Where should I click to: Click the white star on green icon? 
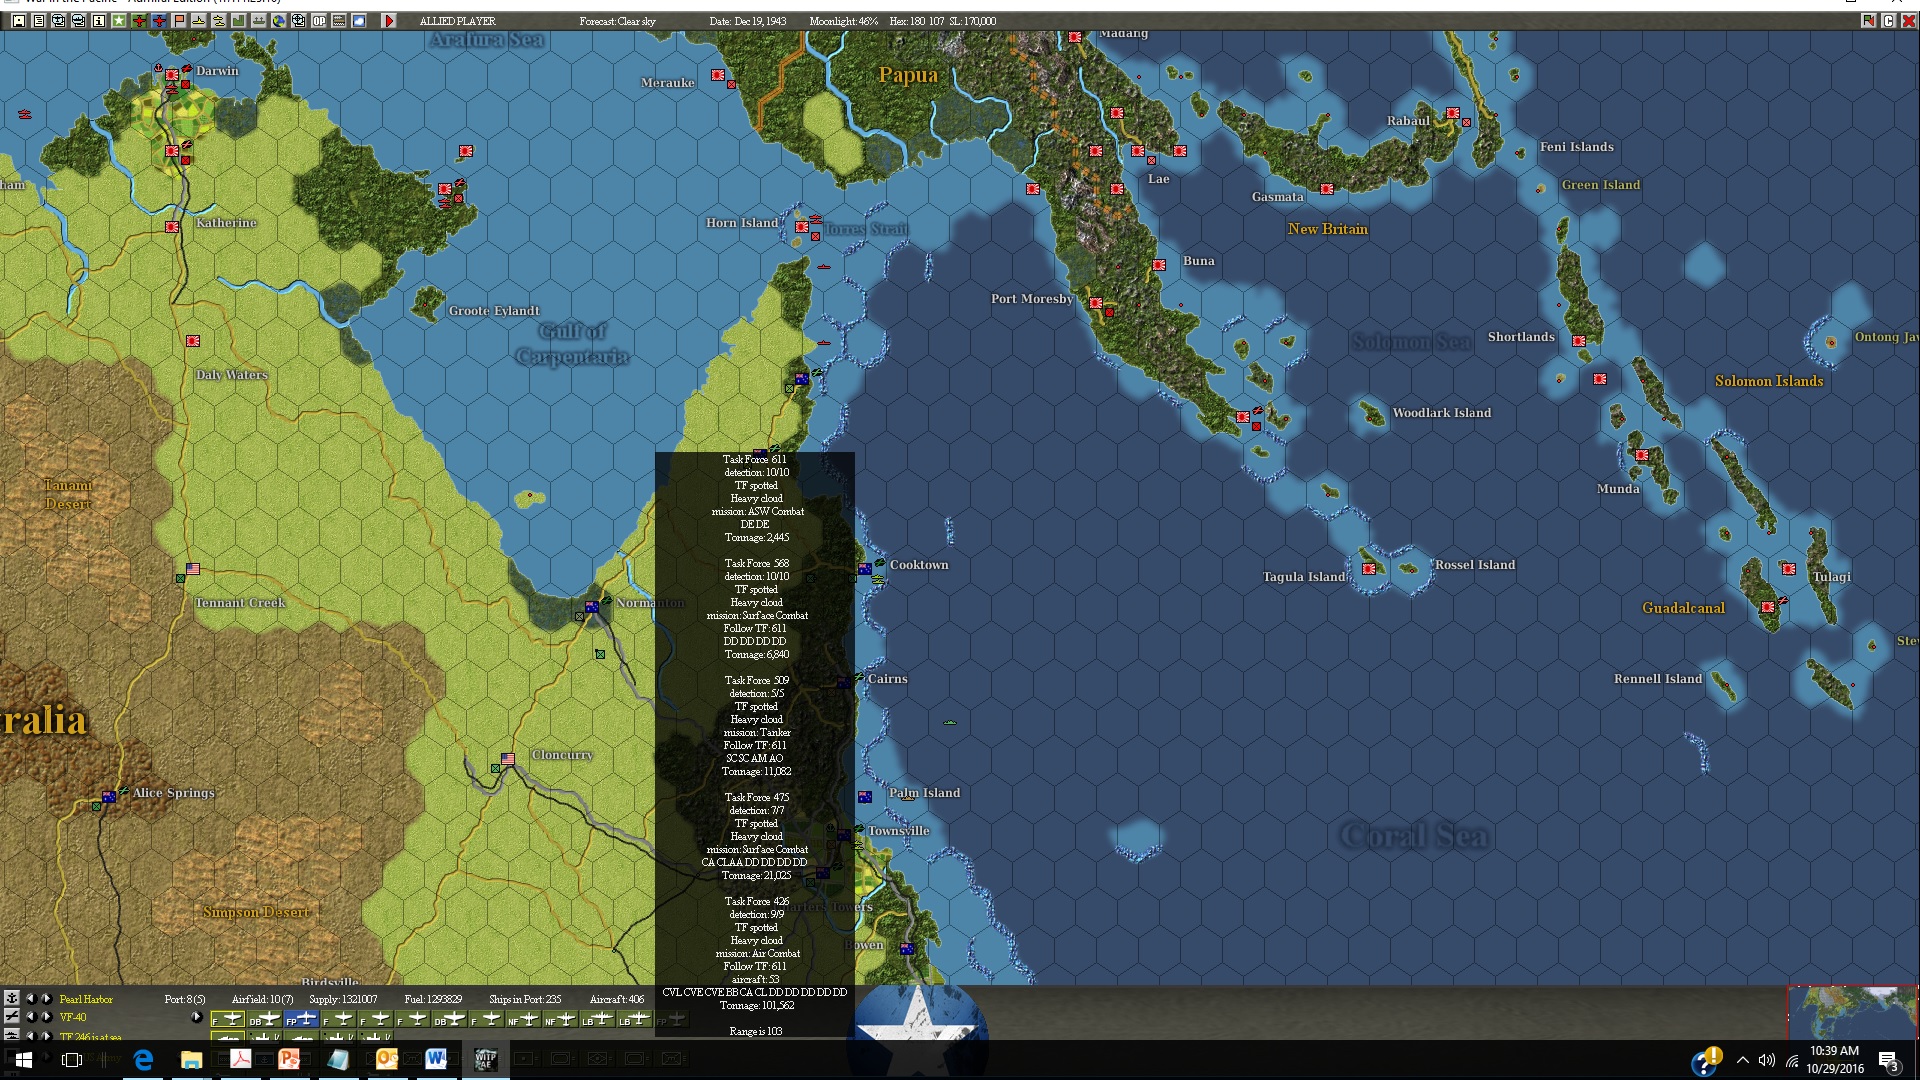click(x=119, y=20)
